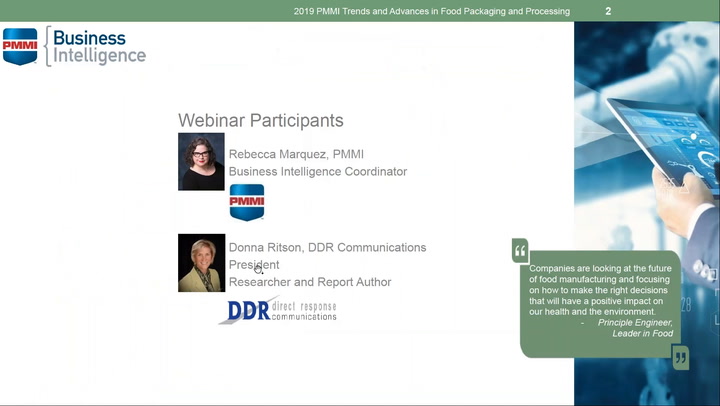Click slide number 2 in header
720x406 pixels.
(608, 11)
